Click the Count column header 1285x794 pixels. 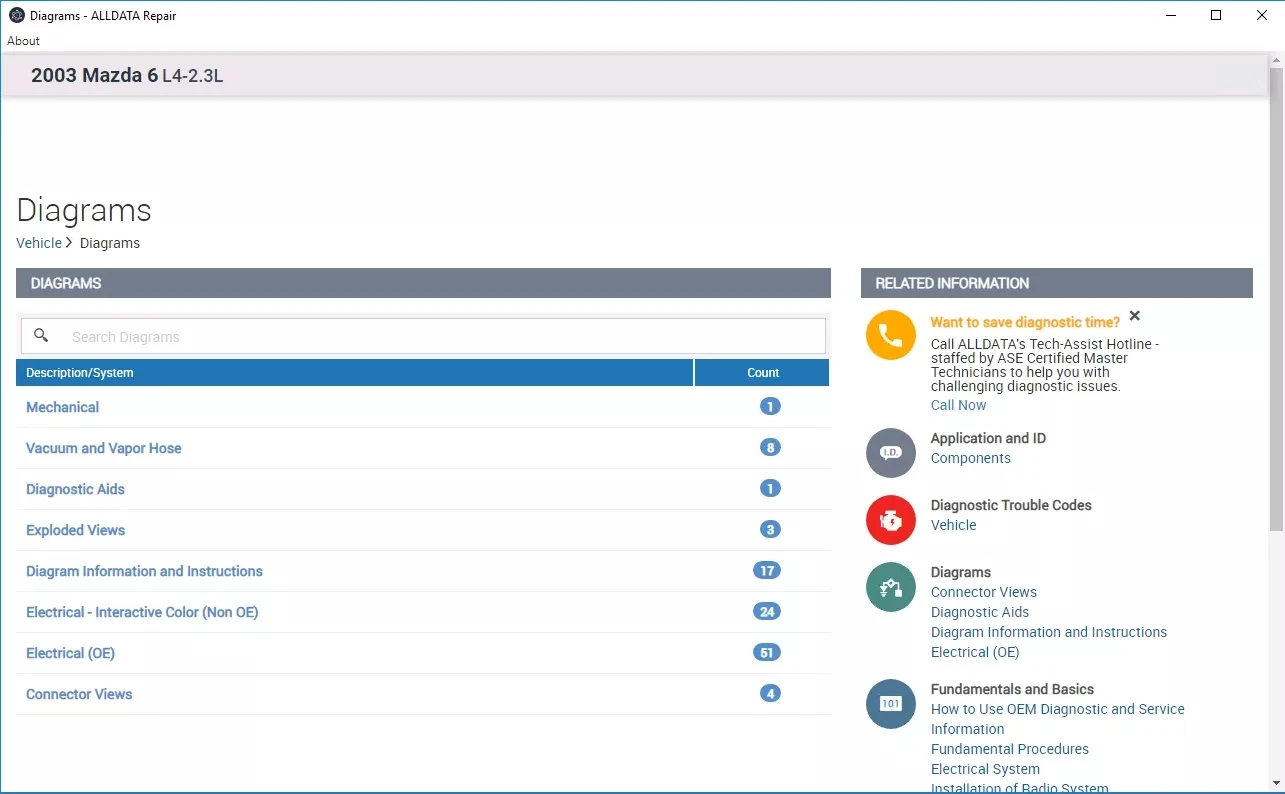tap(762, 373)
